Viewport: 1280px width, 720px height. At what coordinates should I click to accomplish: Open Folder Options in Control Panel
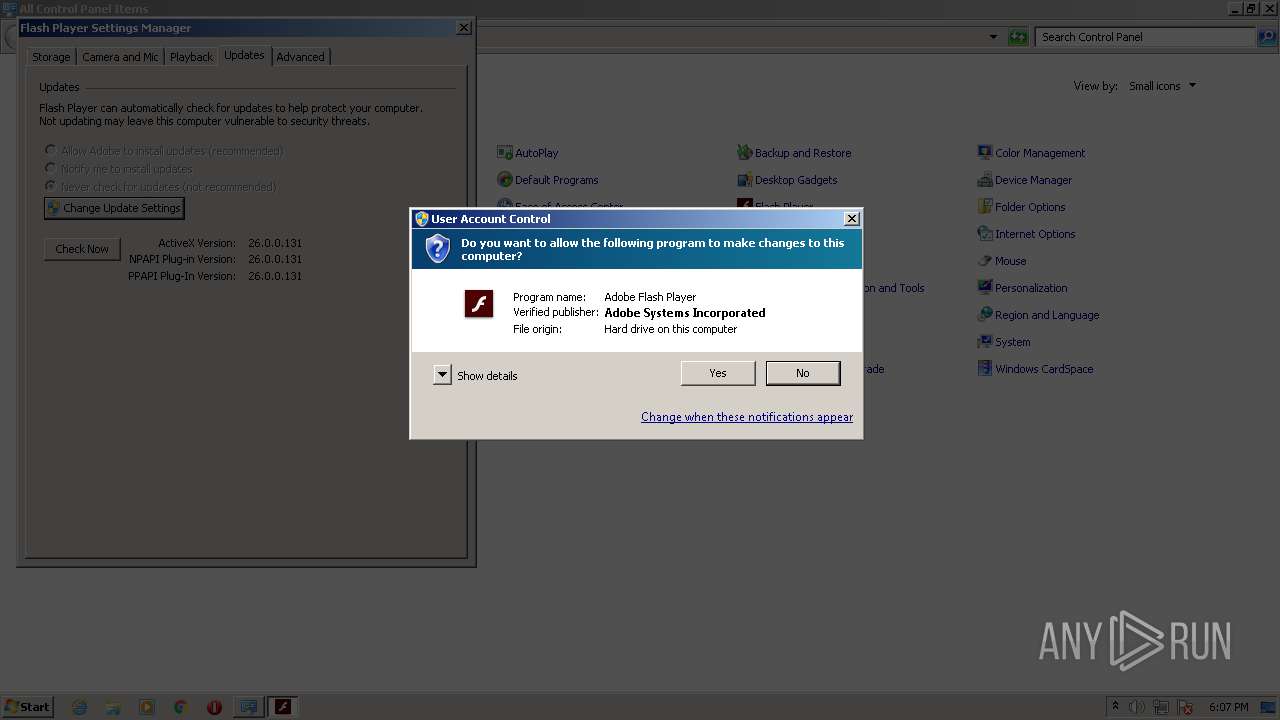pos(1021,207)
